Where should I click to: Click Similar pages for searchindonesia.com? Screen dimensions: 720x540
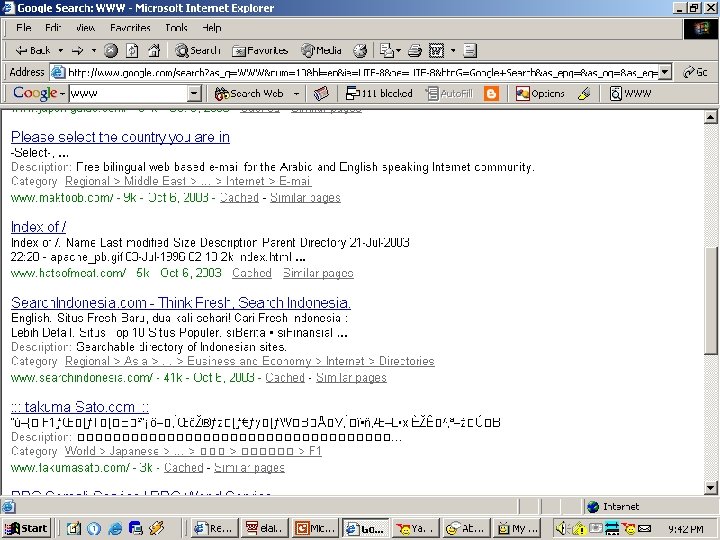click(351, 378)
